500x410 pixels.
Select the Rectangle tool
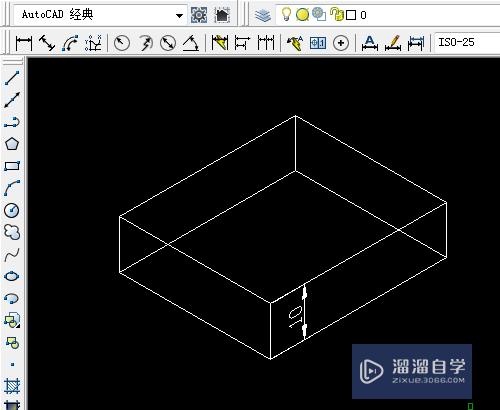(x=12, y=166)
